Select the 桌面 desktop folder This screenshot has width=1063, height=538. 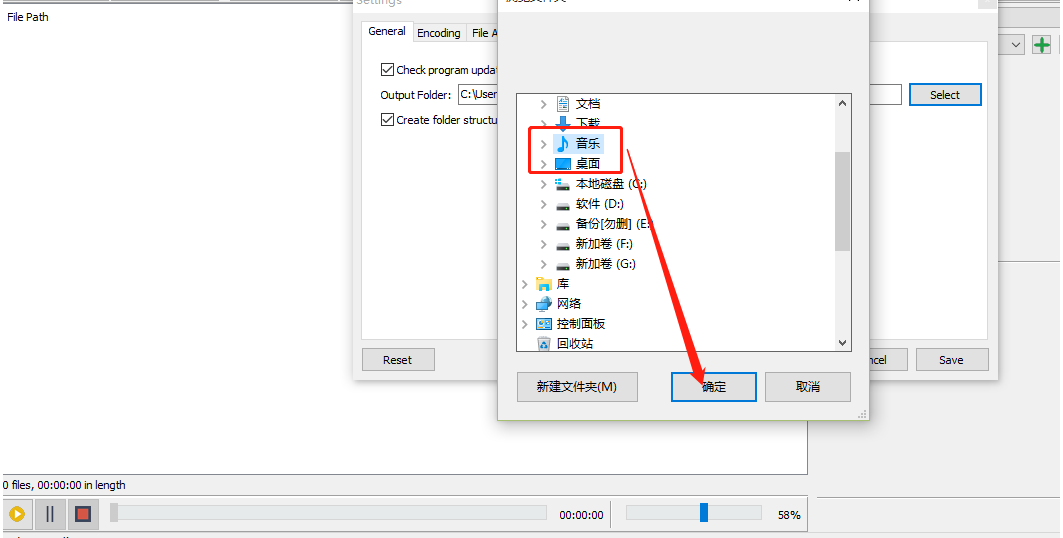(x=588, y=164)
